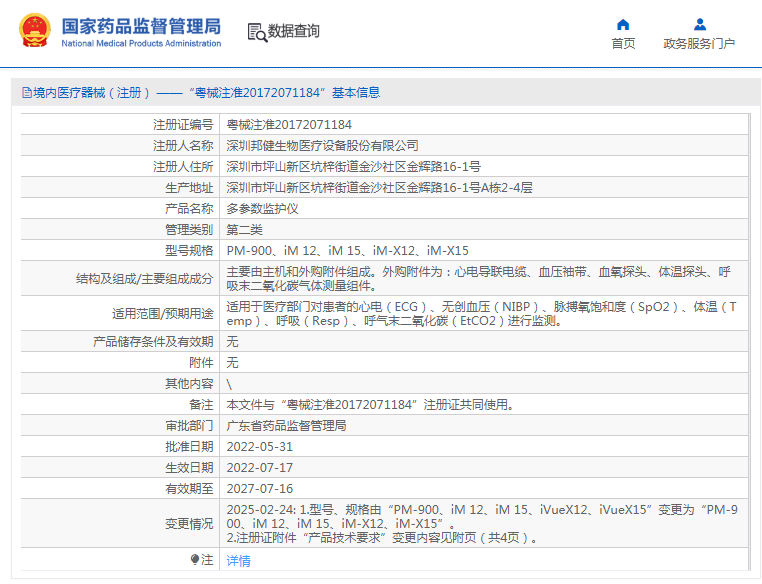Click the 数据查询 label
Image resolution: width=762 pixels, height=584 pixels.
coord(294,31)
